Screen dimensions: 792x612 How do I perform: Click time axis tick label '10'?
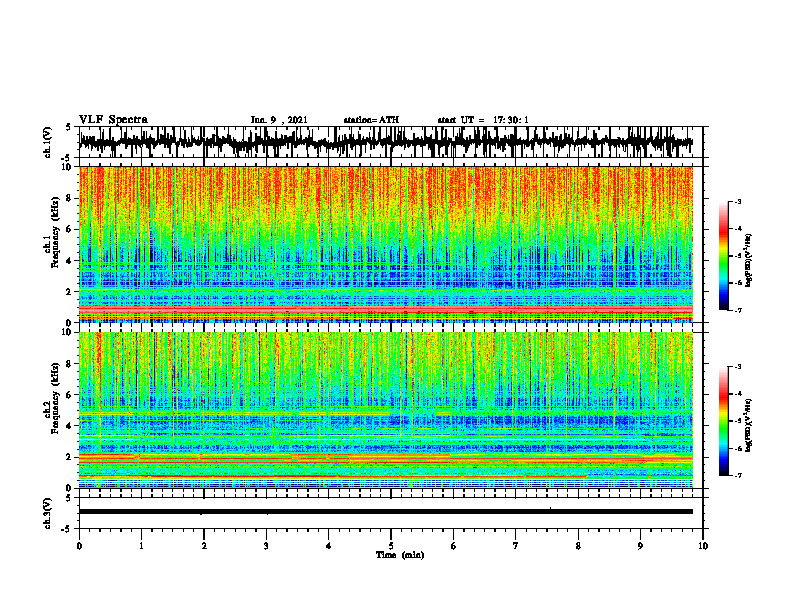[703, 546]
